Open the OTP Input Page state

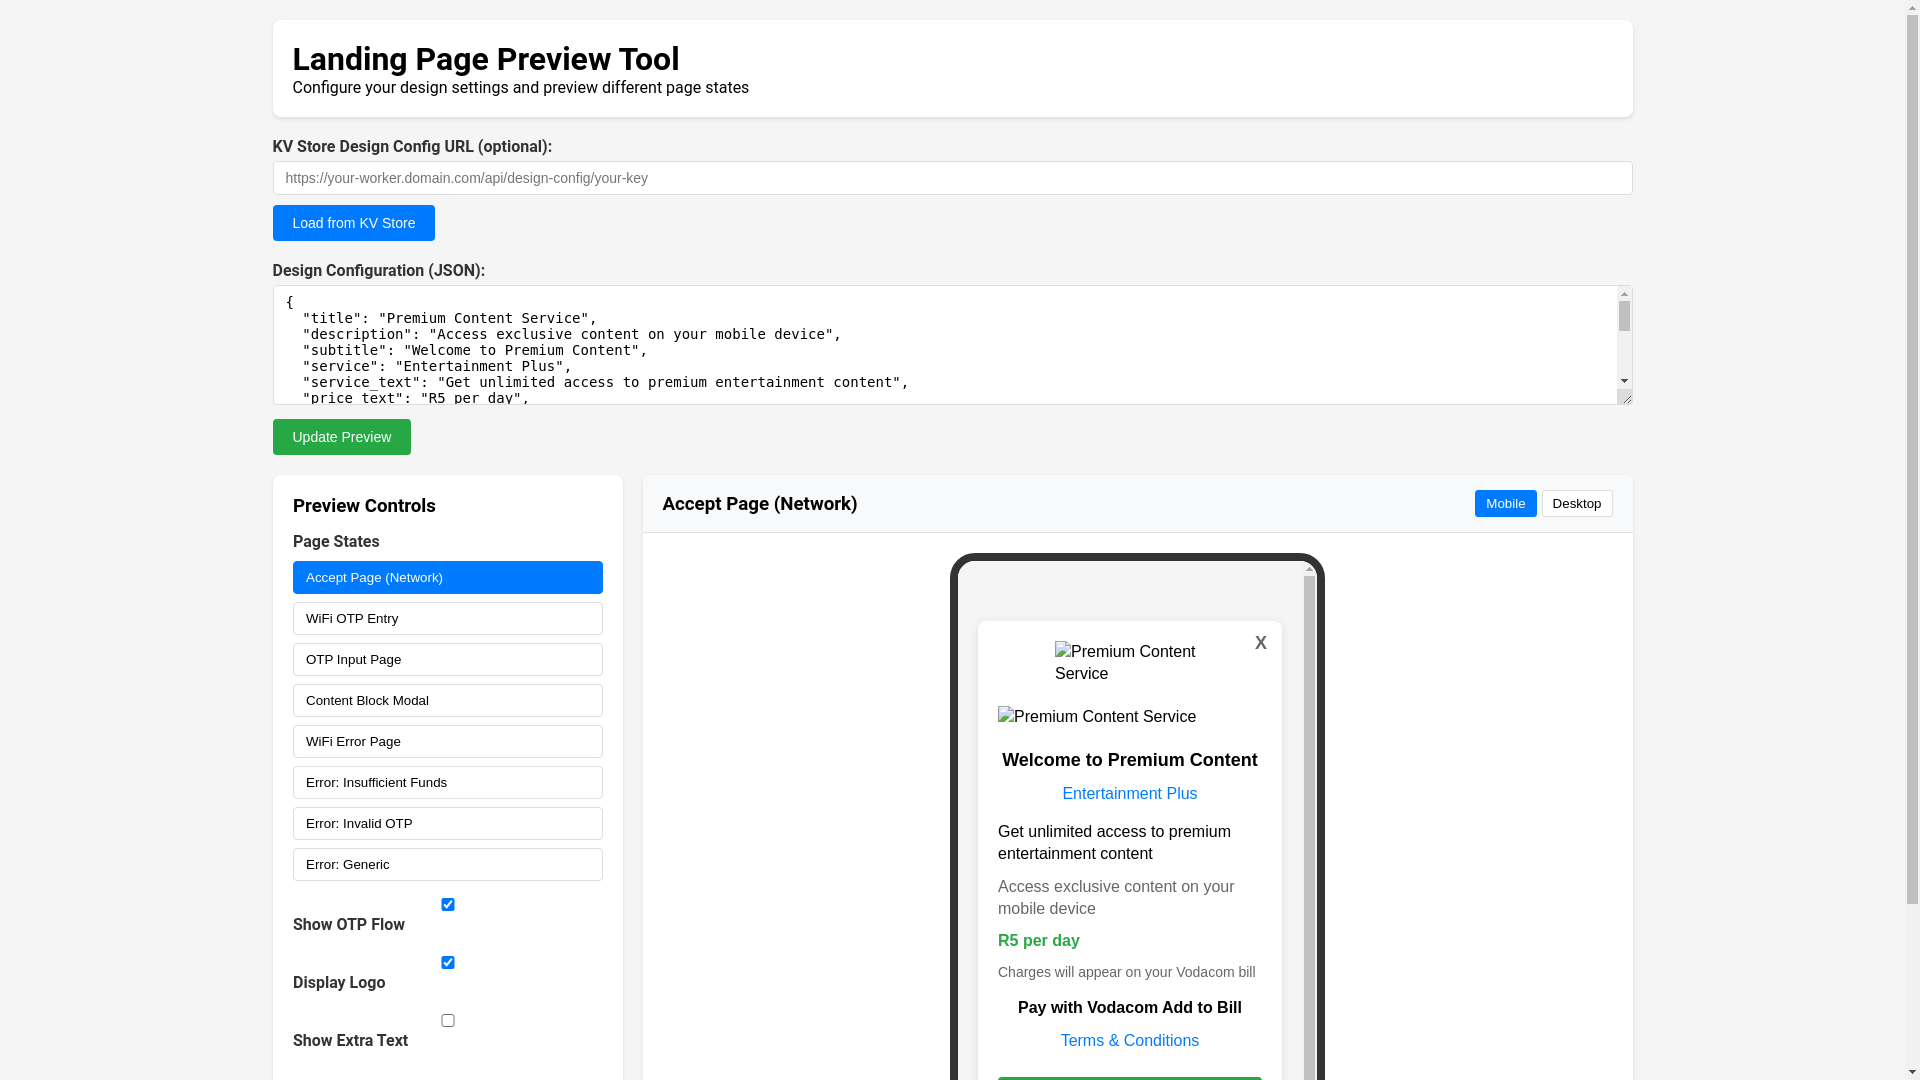[x=448, y=660]
